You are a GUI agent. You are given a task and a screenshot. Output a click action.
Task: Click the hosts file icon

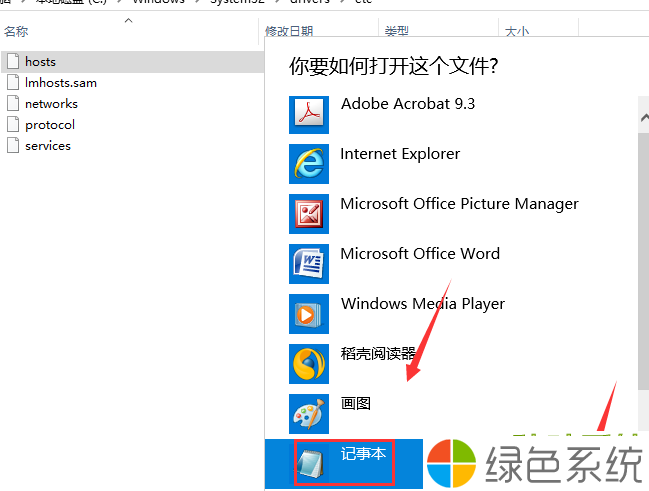click(13, 61)
